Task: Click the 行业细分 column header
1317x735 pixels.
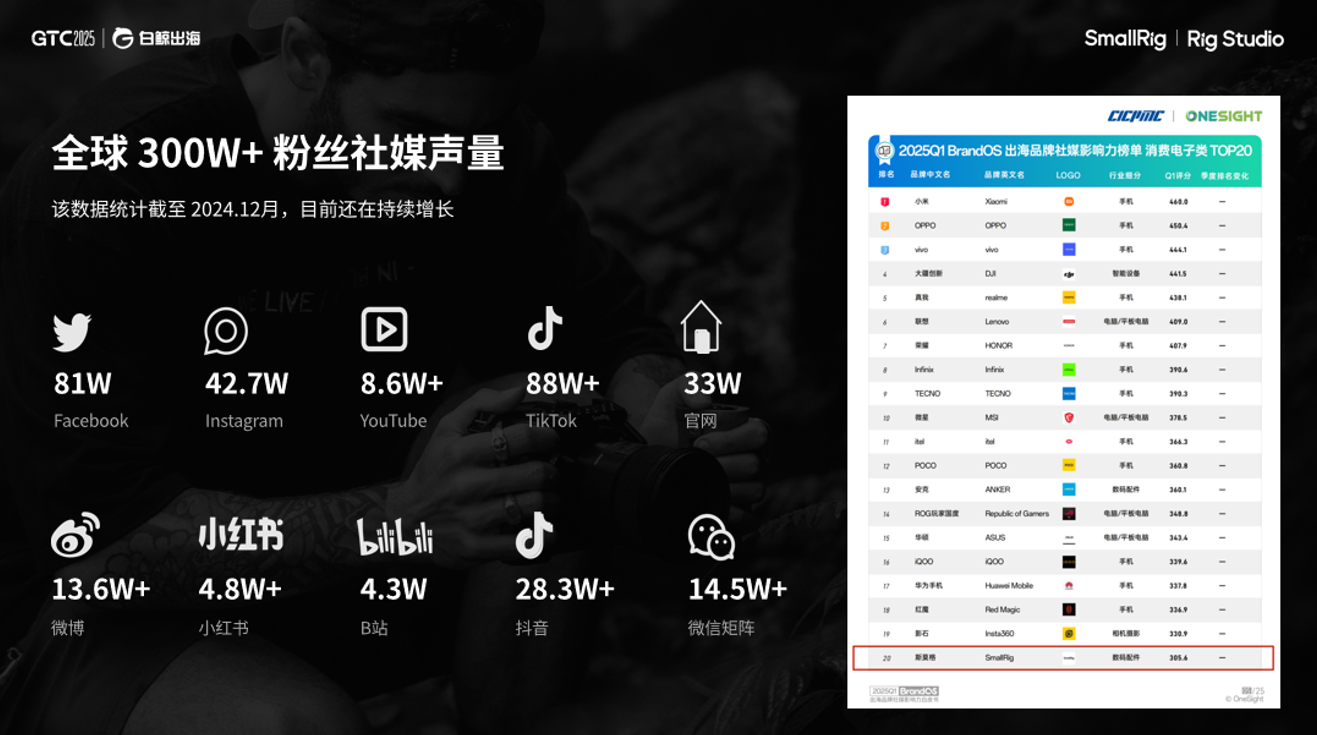Action: 1126,175
